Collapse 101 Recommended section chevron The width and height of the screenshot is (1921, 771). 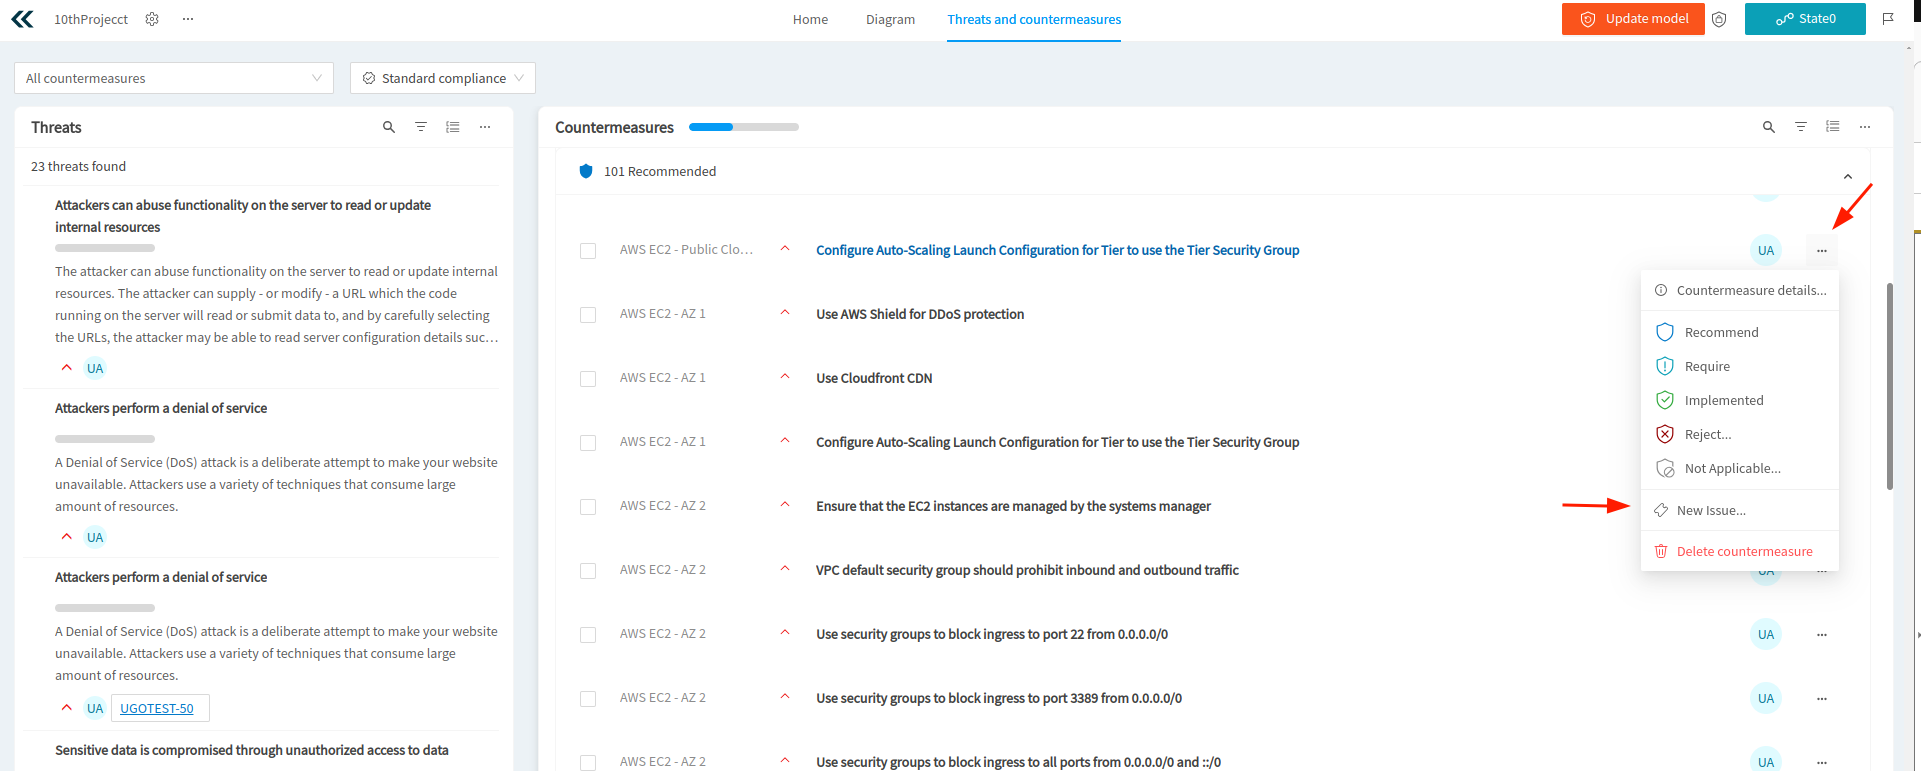[1848, 176]
